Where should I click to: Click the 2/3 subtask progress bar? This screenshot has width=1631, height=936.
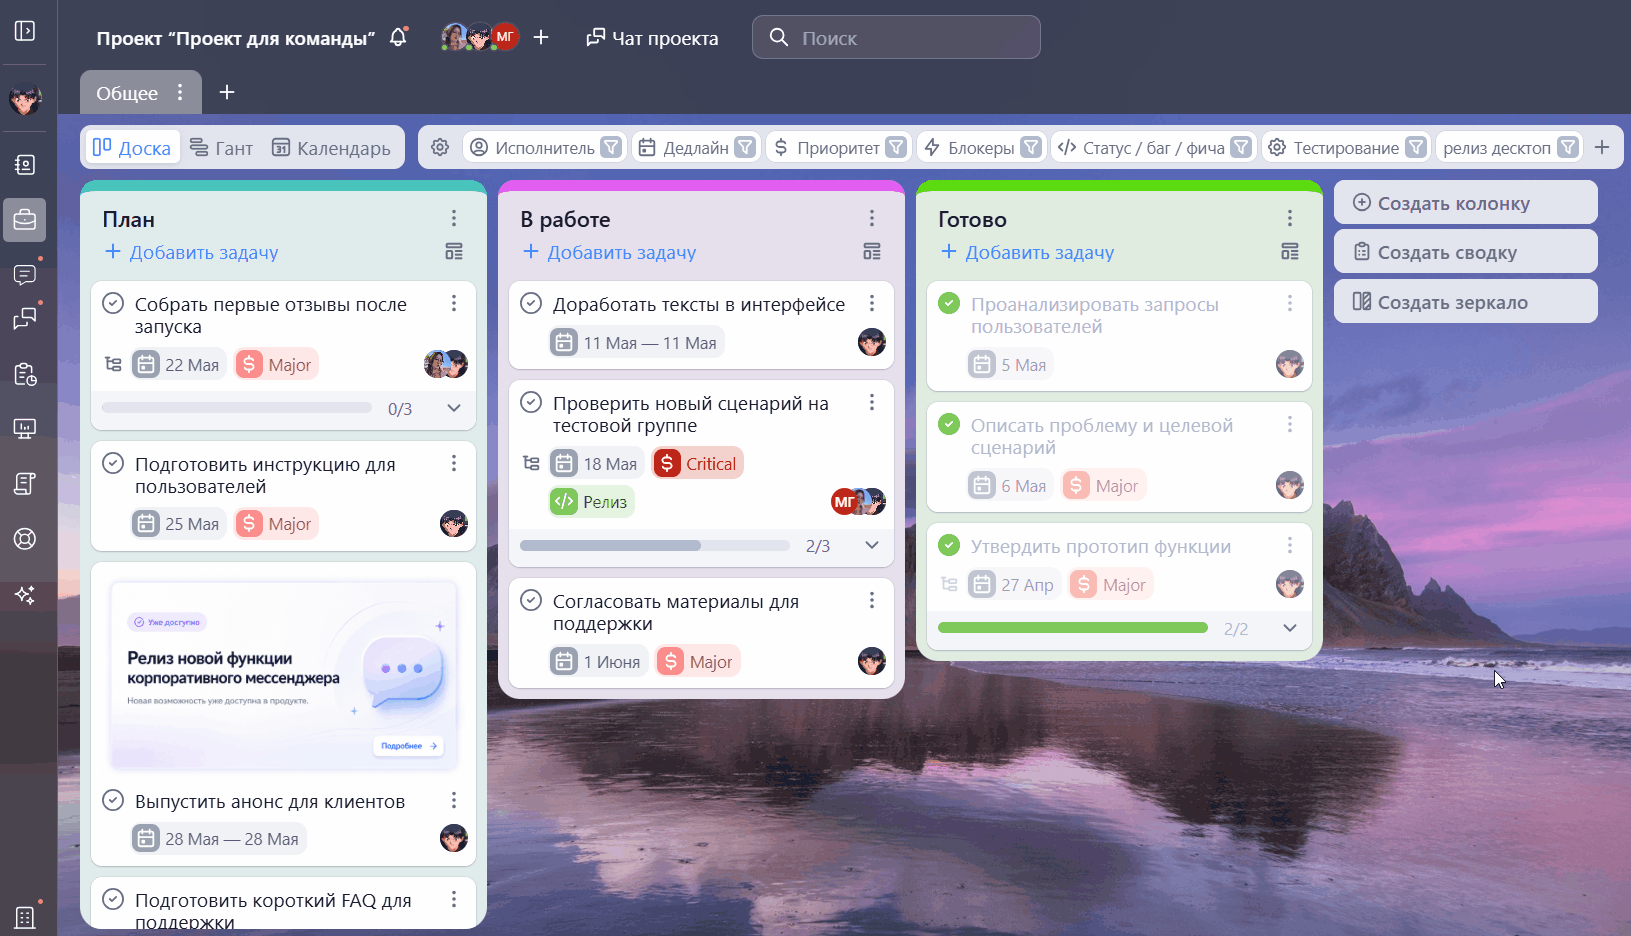point(655,545)
